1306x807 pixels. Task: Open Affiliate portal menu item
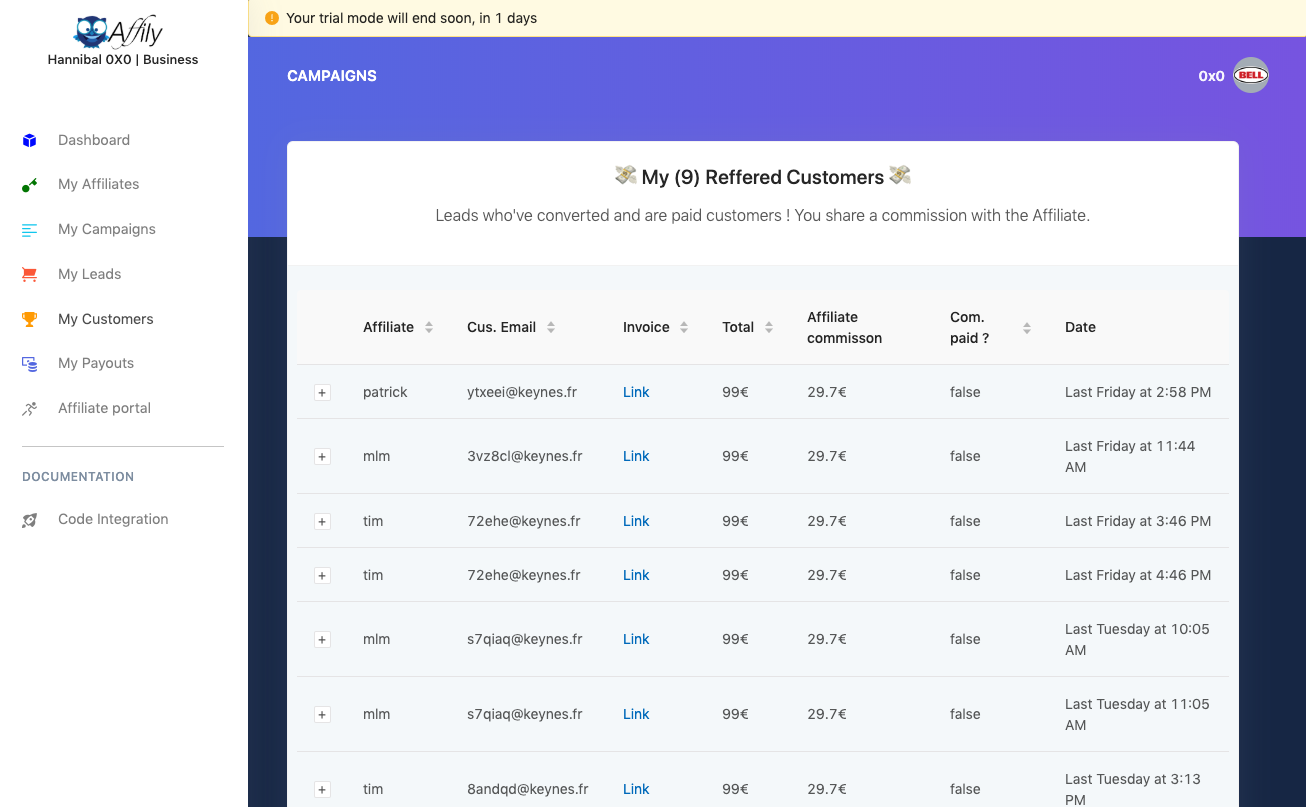click(x=104, y=408)
